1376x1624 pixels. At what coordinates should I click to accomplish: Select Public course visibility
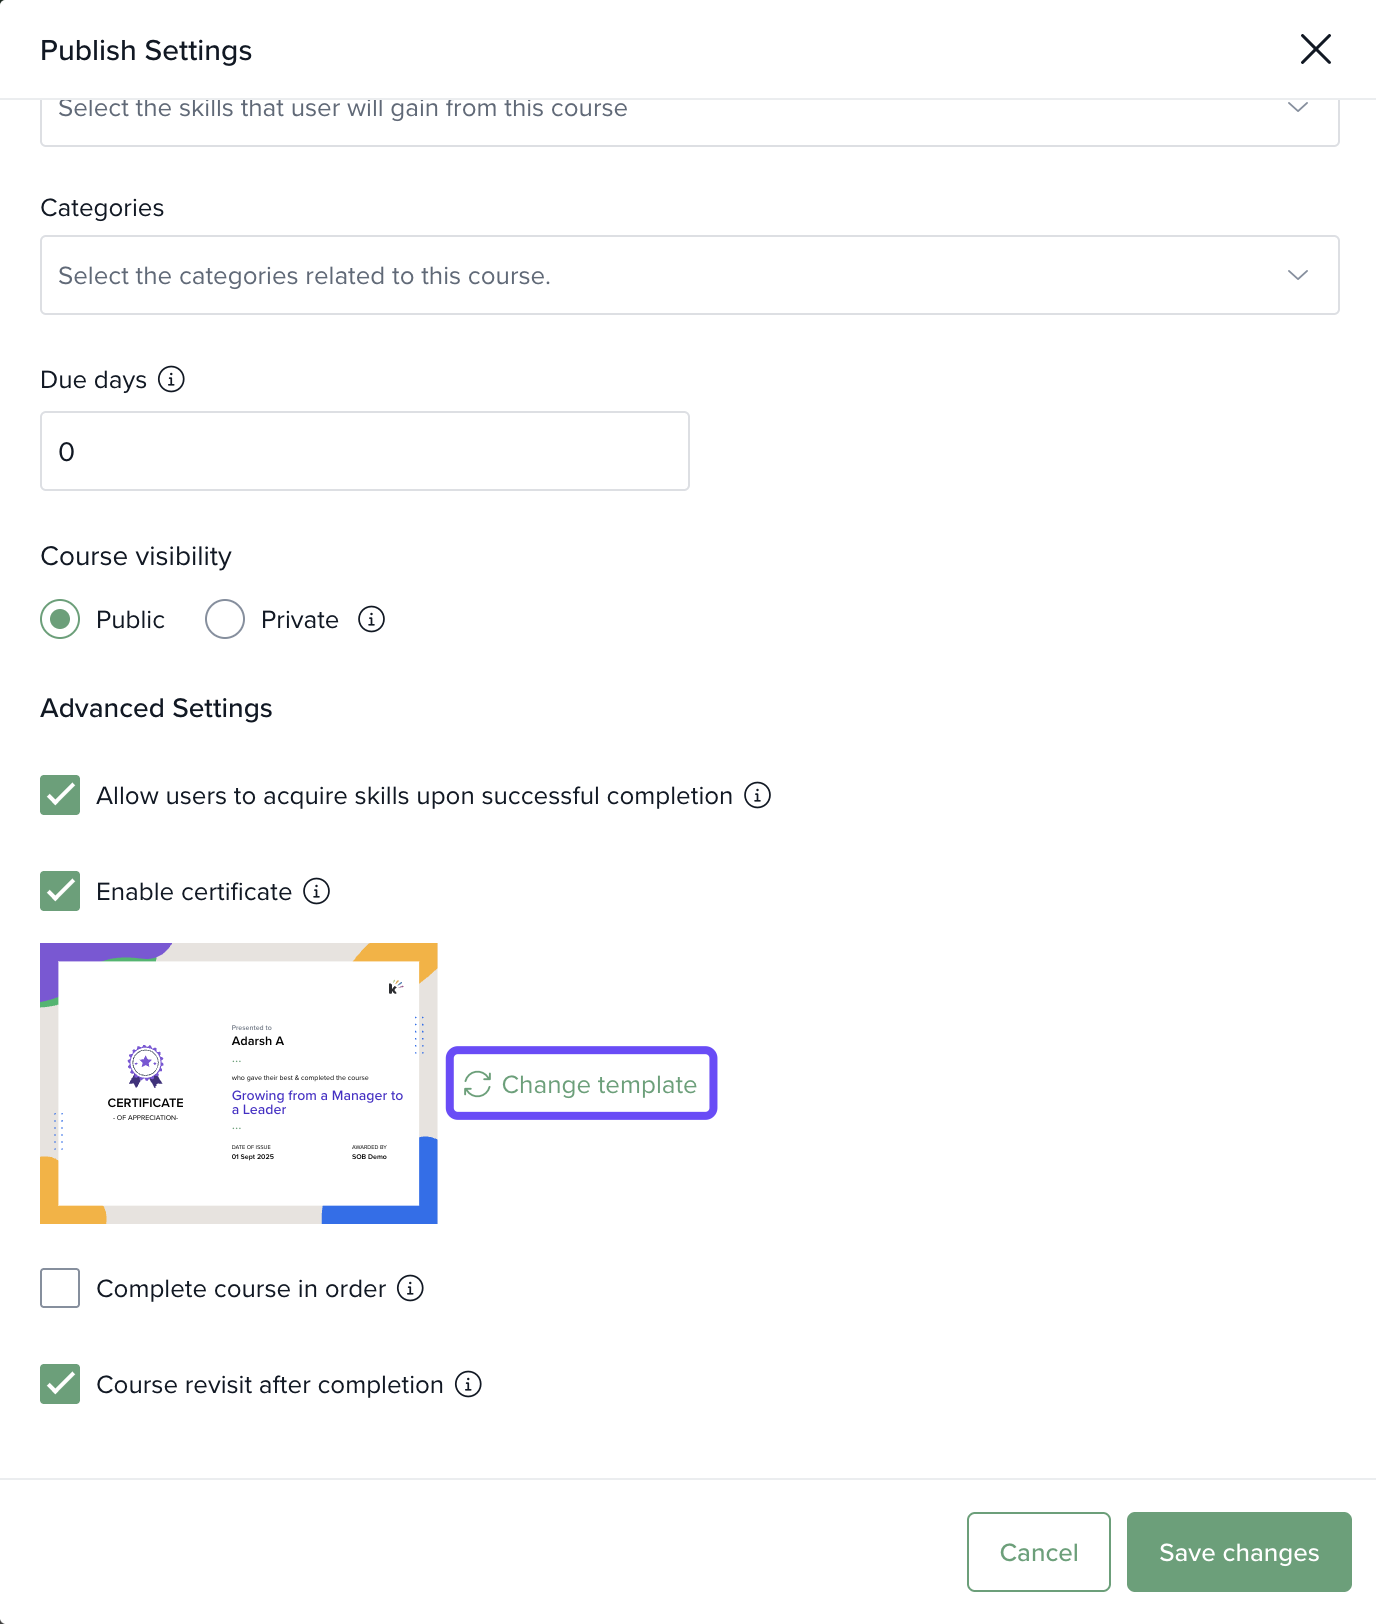60,620
